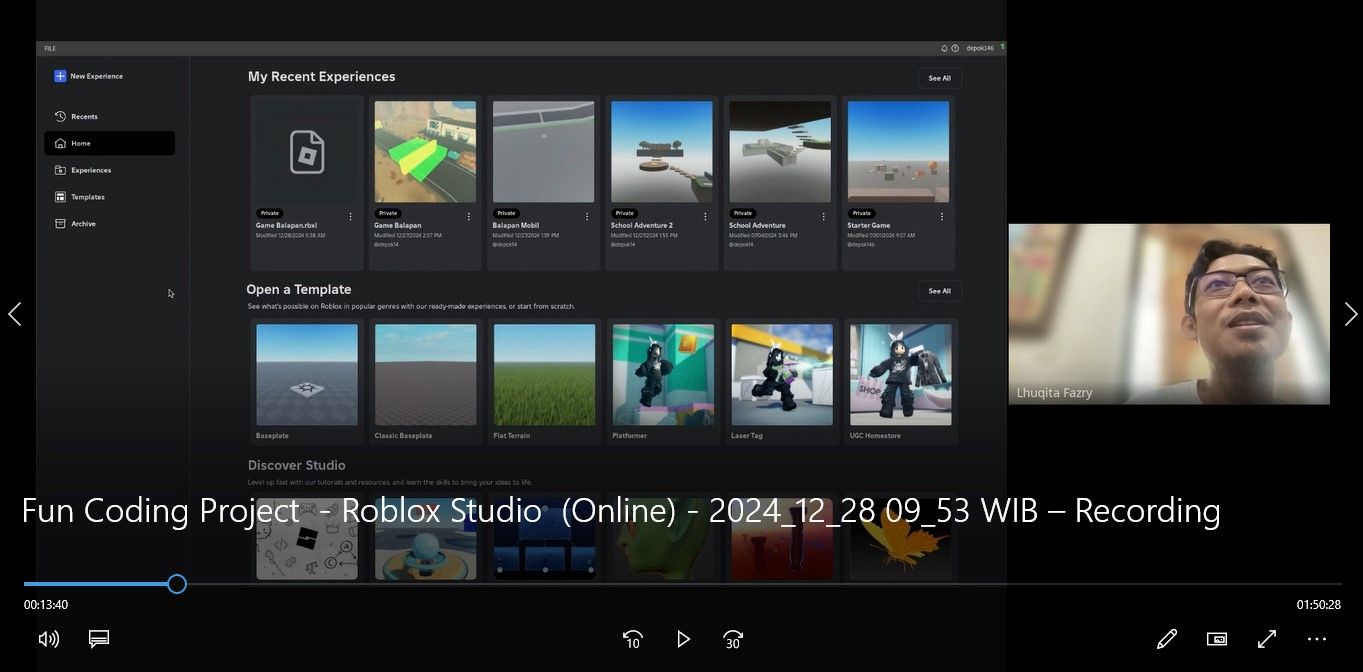This screenshot has width=1363, height=672.
Task: Click the 00:13:40 elapsed time label
Action: (x=46, y=605)
